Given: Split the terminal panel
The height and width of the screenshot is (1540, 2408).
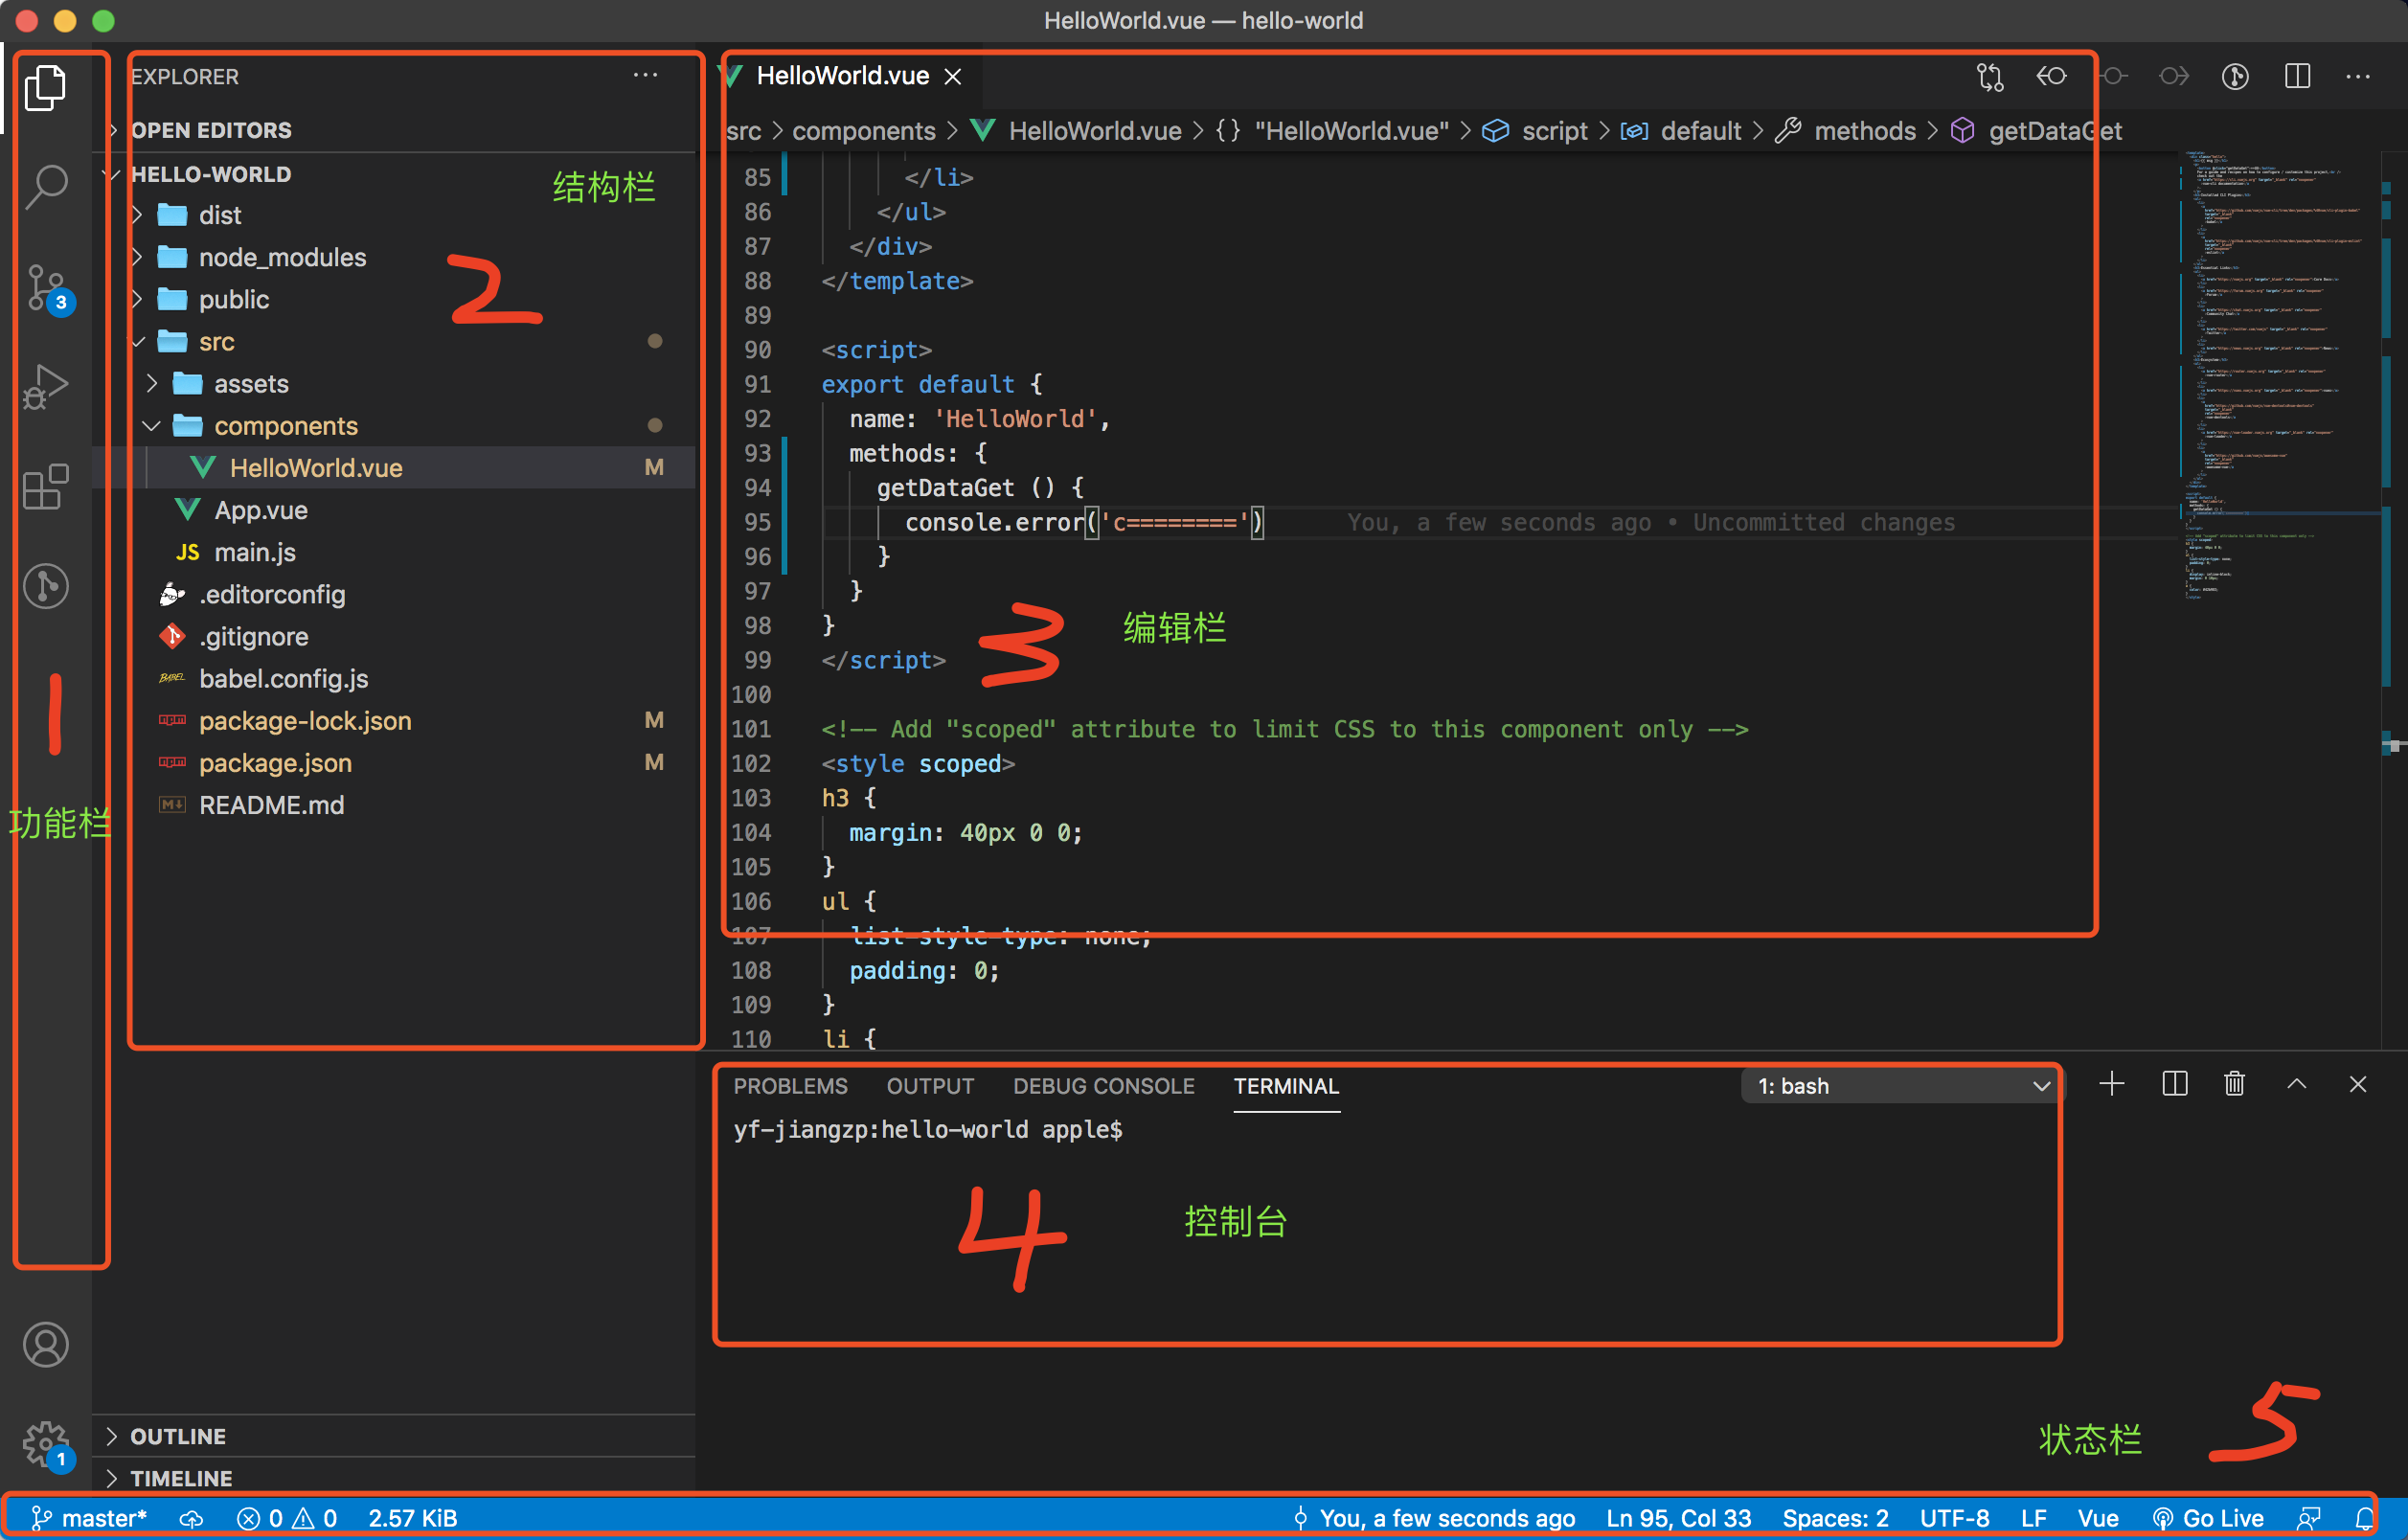Looking at the screenshot, I should 2174,1085.
